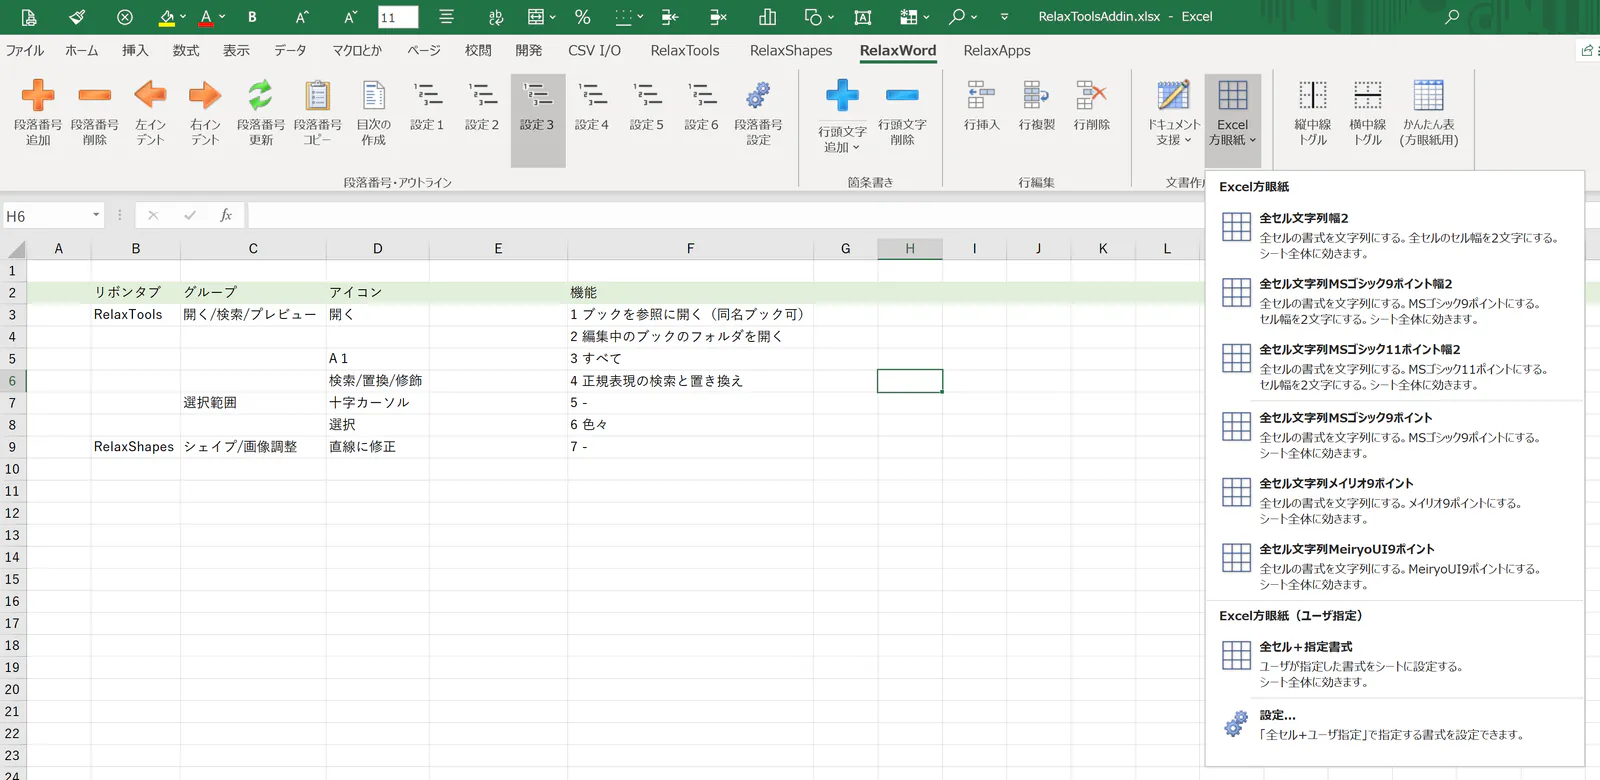Screen dimensions: 1600x780
Task: Open the 行頭文字追加 dropdown
Action: pyautogui.click(x=842, y=139)
